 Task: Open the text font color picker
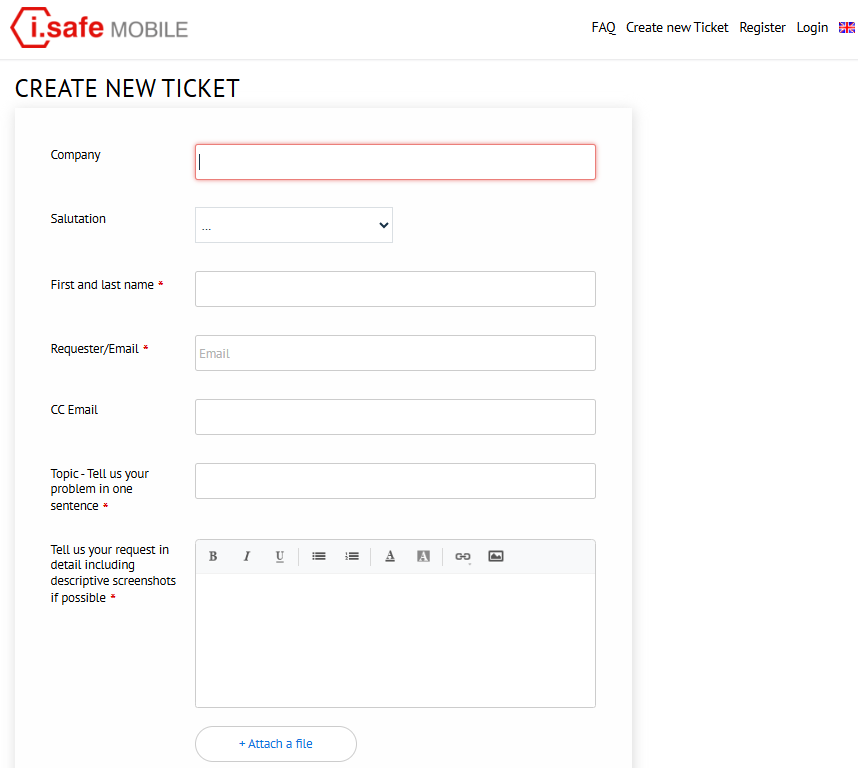pyautogui.click(x=390, y=556)
